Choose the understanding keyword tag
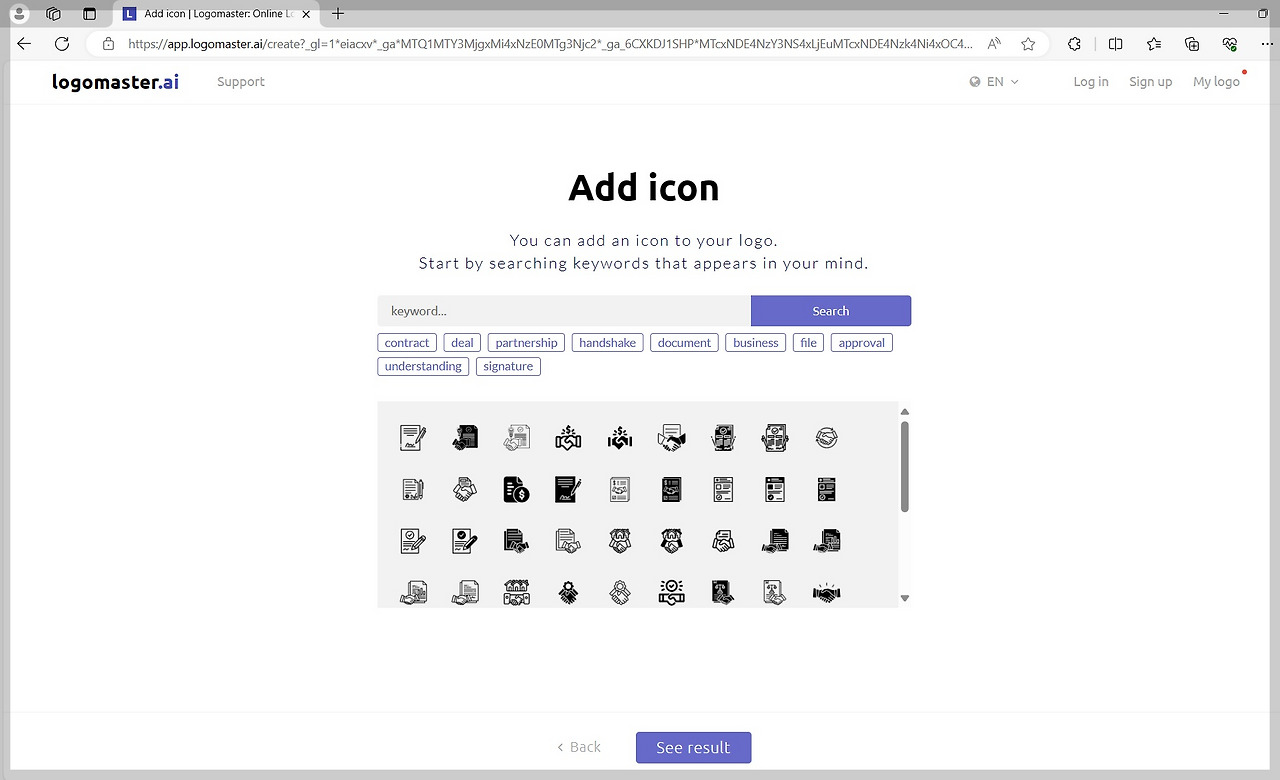The width and height of the screenshot is (1280, 780). click(x=423, y=367)
